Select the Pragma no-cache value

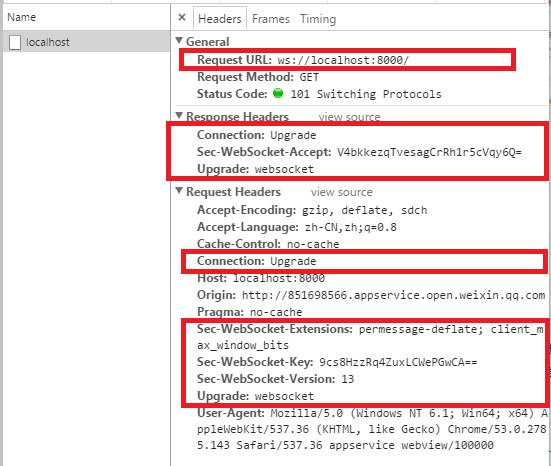pos(276,312)
